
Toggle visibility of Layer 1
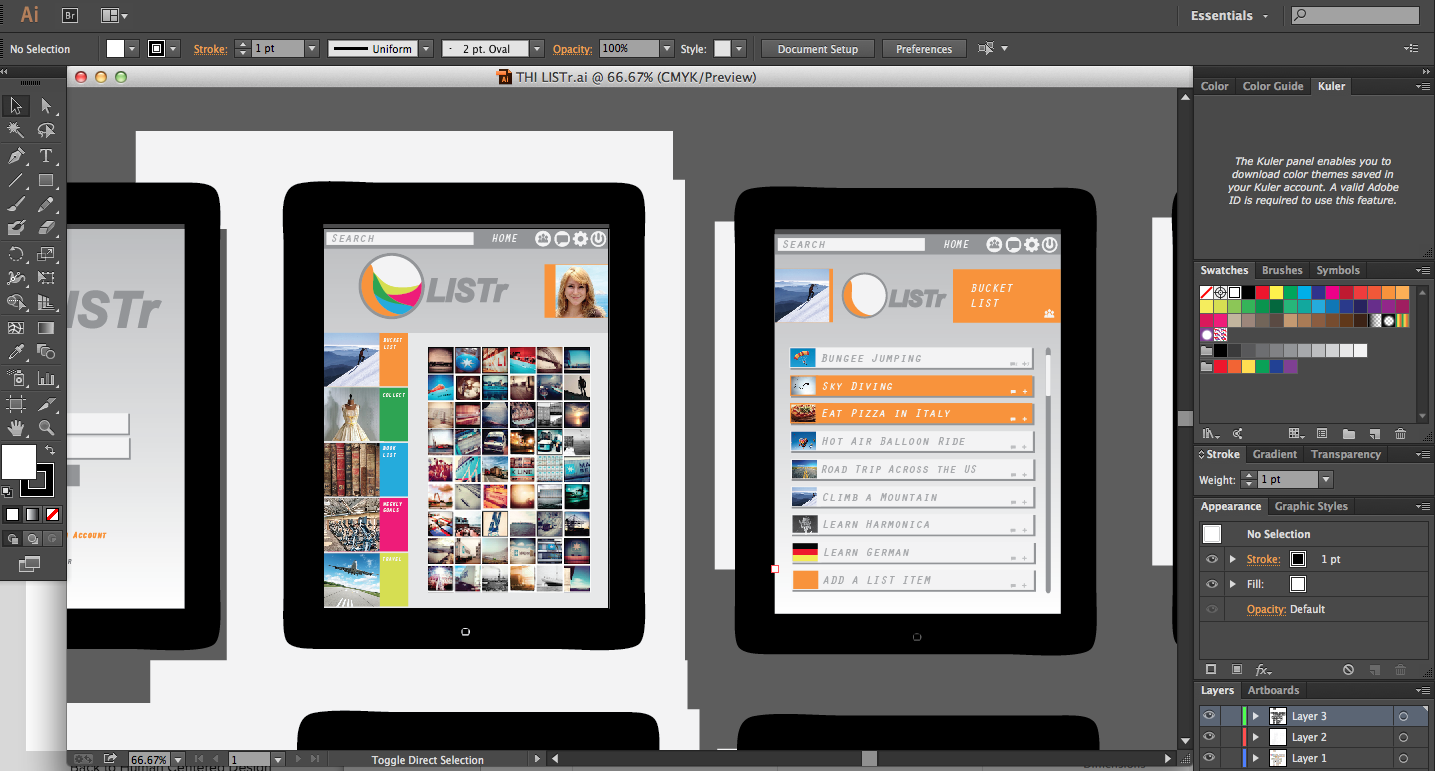pos(1210,758)
